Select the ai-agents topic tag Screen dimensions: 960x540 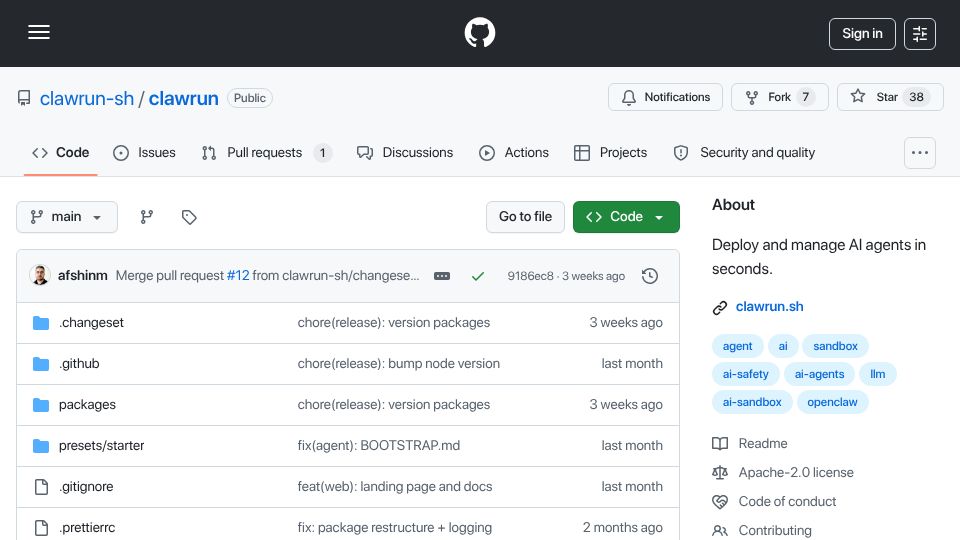click(819, 374)
